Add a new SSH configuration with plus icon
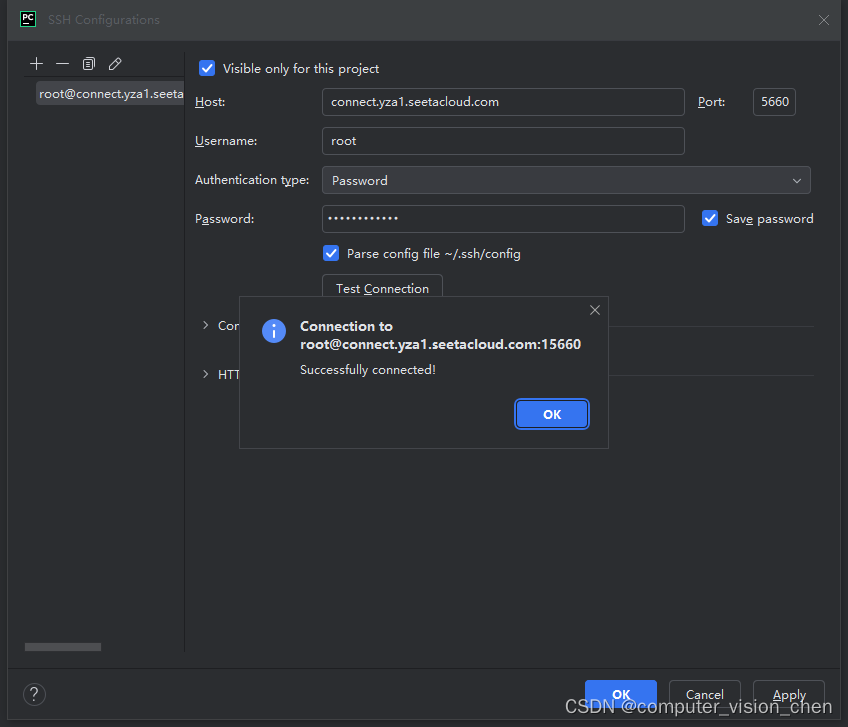 [x=36, y=64]
